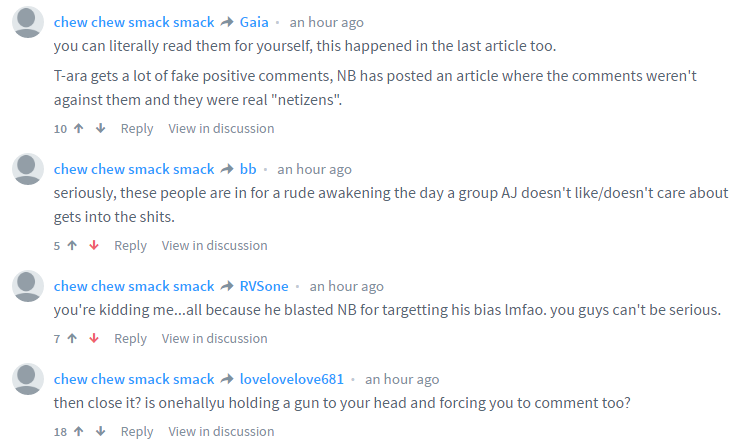Upvote the comment replying to Gaia

(78, 128)
